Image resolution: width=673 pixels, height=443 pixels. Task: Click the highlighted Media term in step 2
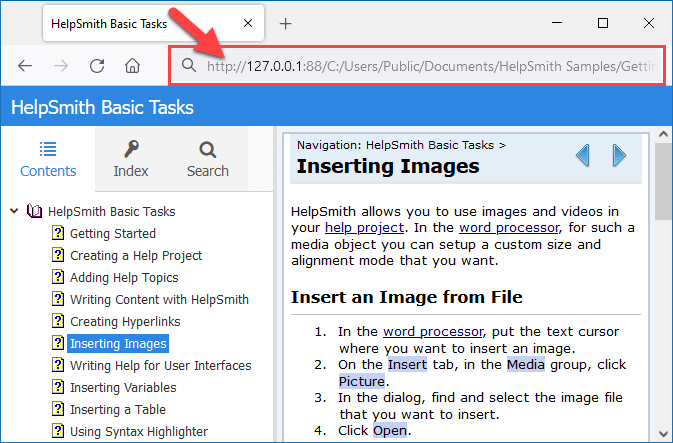coord(526,364)
